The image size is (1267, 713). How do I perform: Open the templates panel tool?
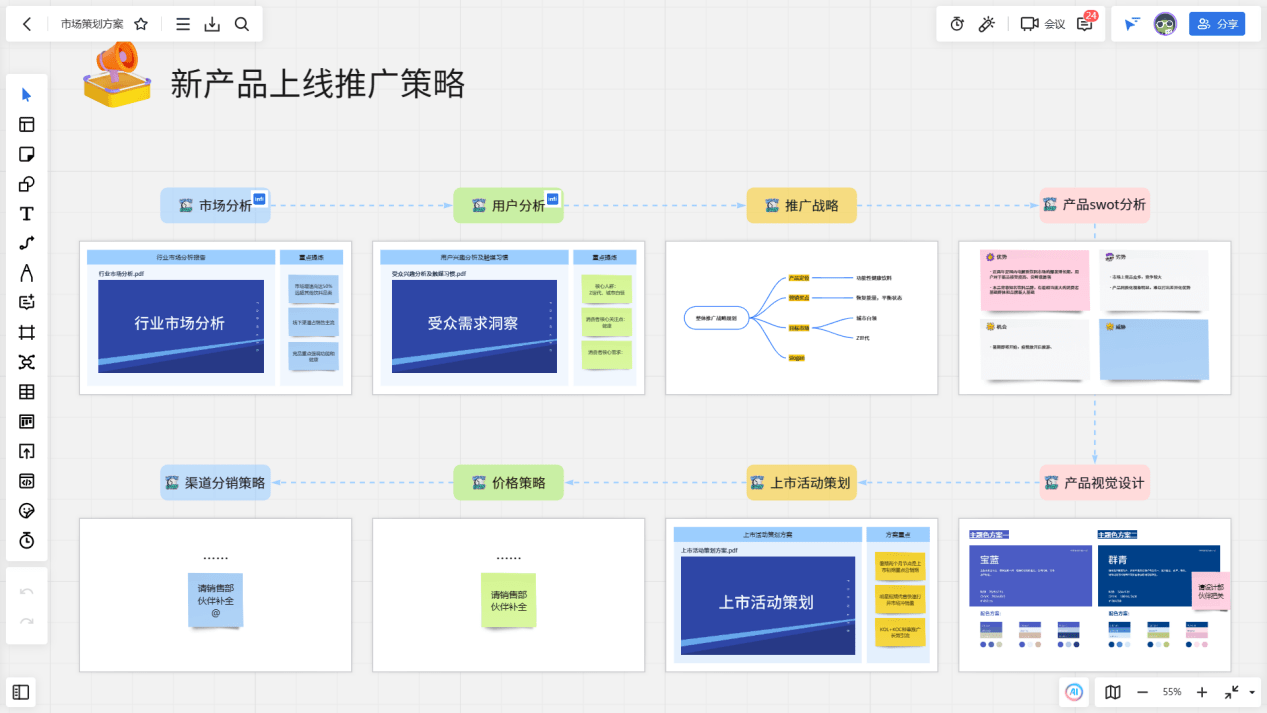point(27,125)
